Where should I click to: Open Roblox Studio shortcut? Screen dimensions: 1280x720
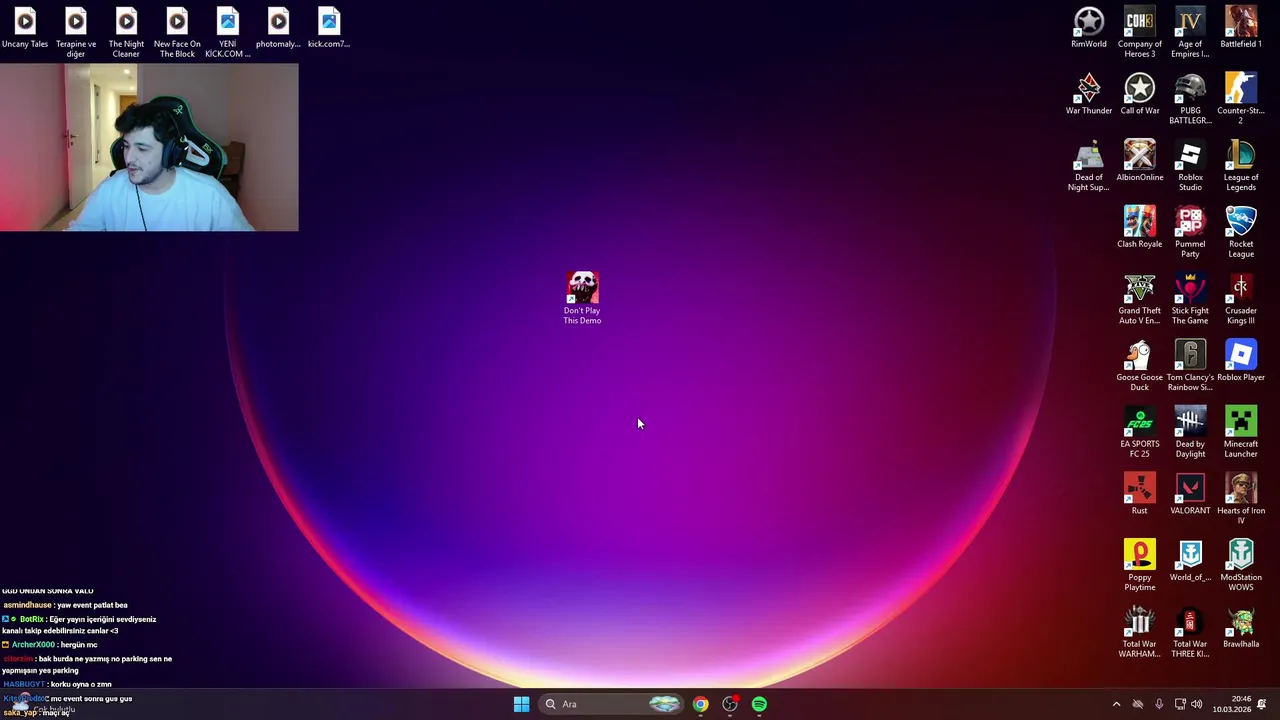pyautogui.click(x=1190, y=166)
